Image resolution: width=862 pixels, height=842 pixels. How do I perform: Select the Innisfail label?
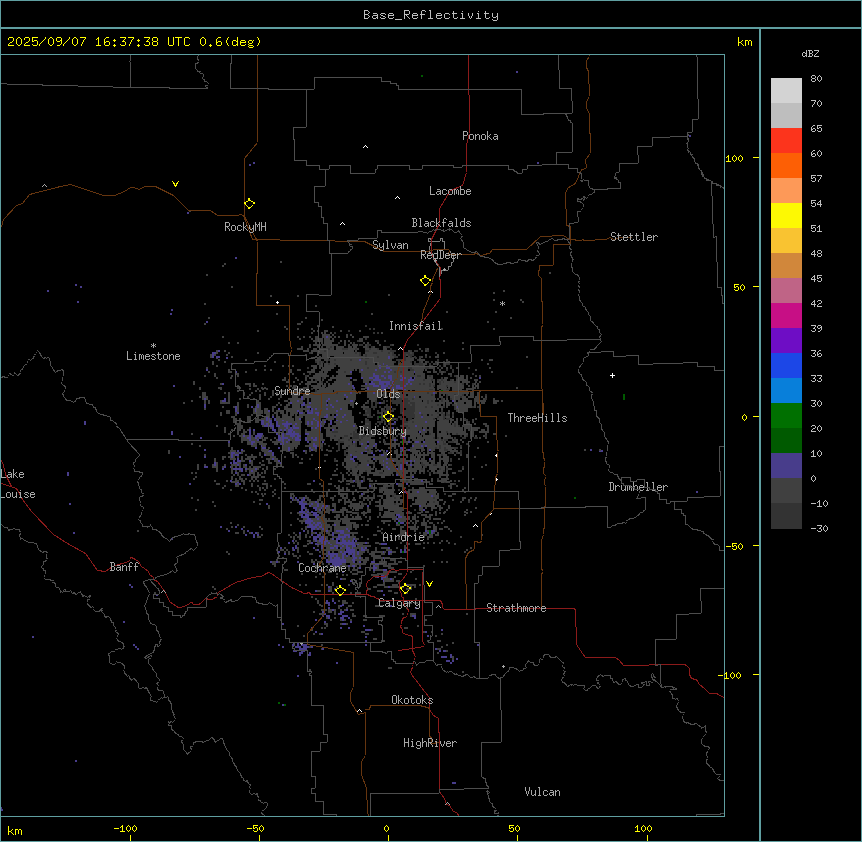(x=416, y=326)
